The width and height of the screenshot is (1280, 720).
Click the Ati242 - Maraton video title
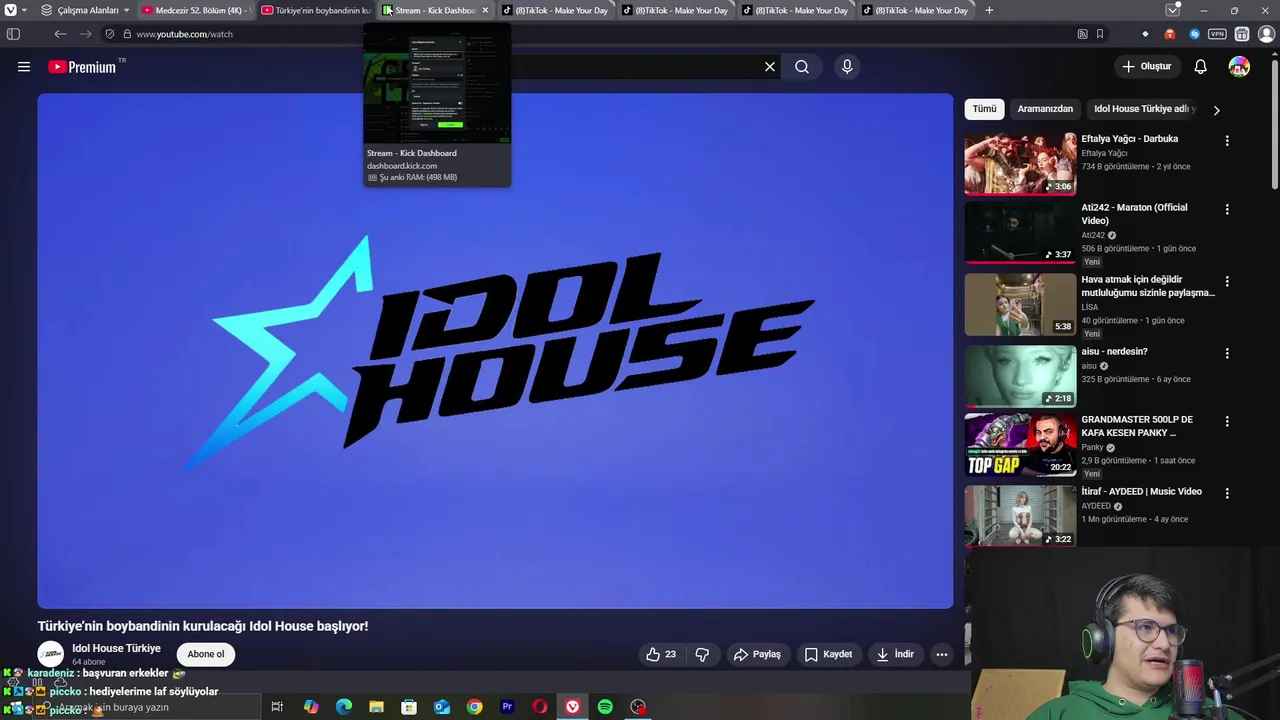(1134, 214)
